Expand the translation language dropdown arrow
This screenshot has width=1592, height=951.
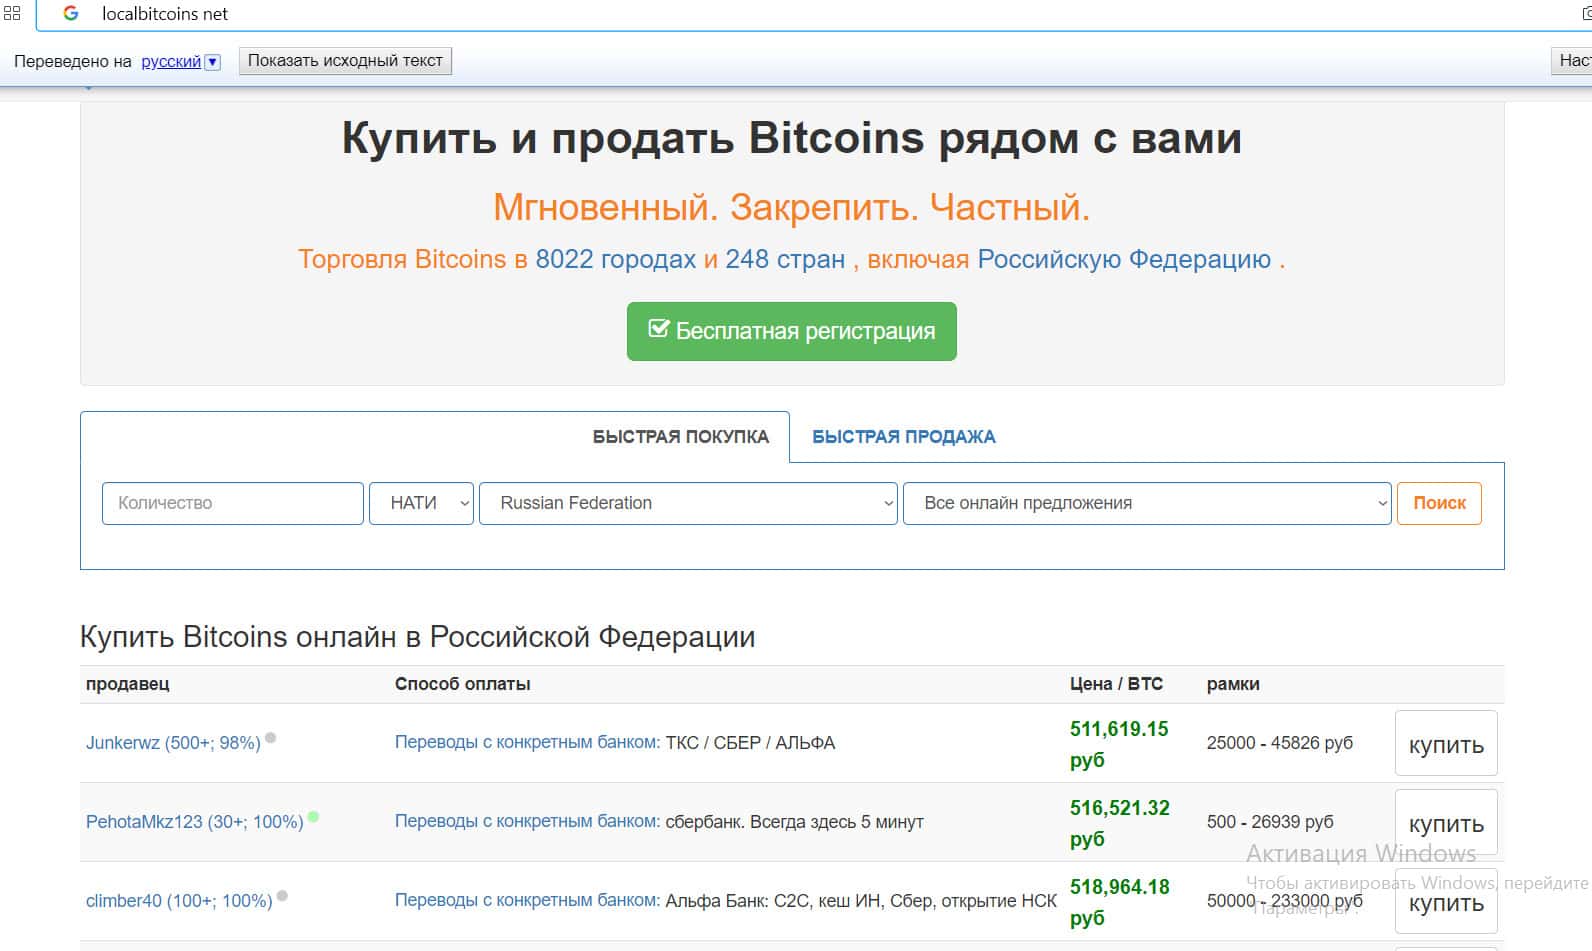pos(212,62)
